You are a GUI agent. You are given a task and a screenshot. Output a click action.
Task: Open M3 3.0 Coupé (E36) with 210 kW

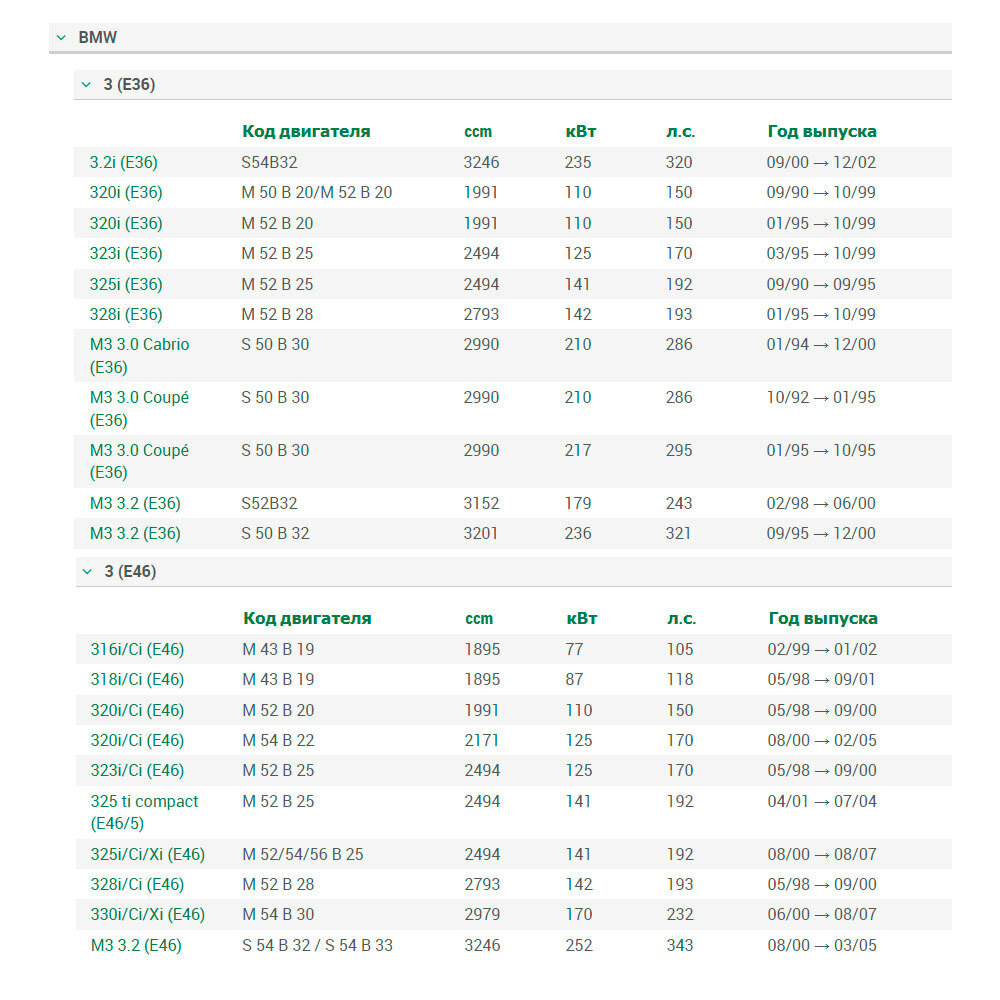coord(140,409)
